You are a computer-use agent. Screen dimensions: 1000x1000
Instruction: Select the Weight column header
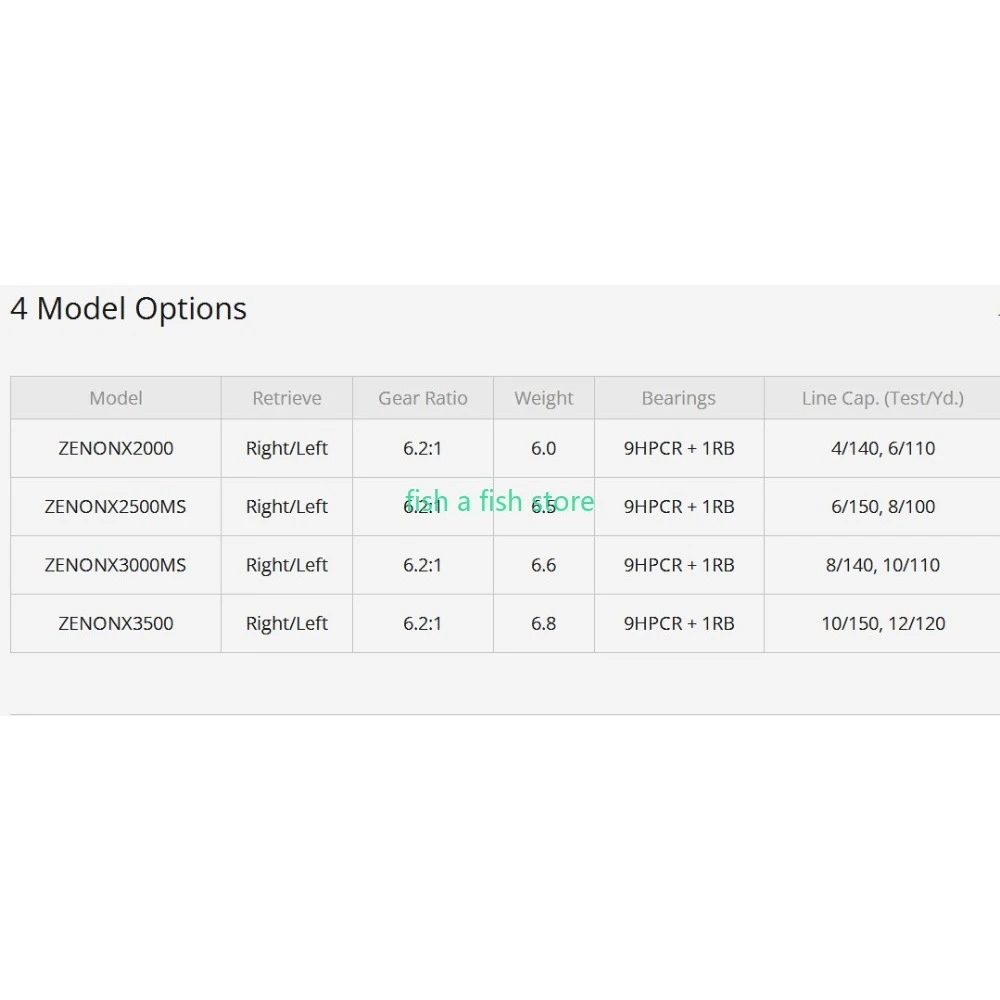click(x=544, y=398)
